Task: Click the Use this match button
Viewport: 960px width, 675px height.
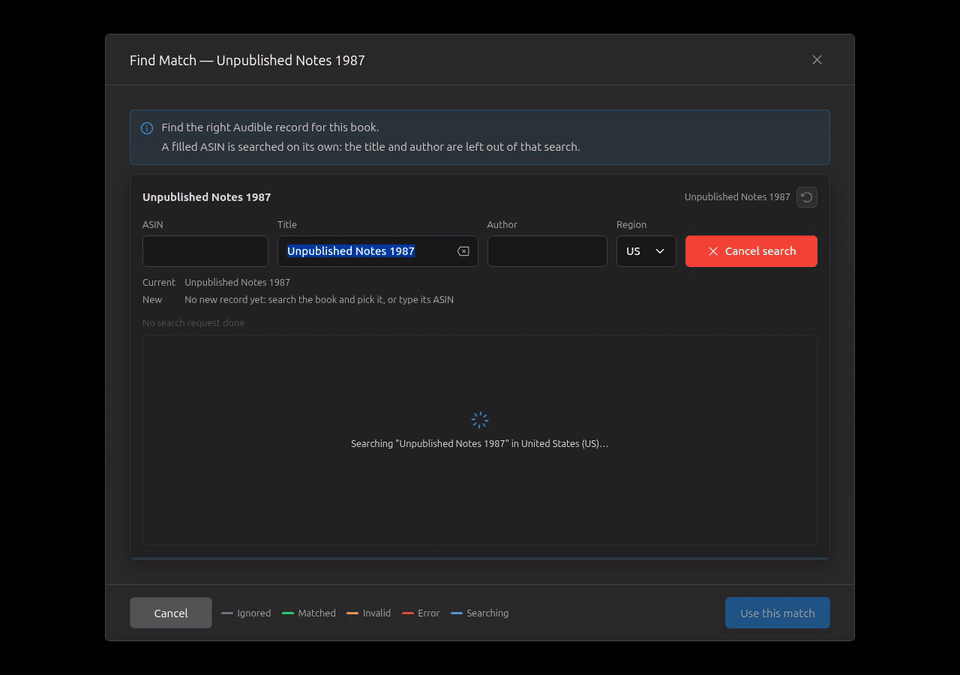Action: pos(777,613)
